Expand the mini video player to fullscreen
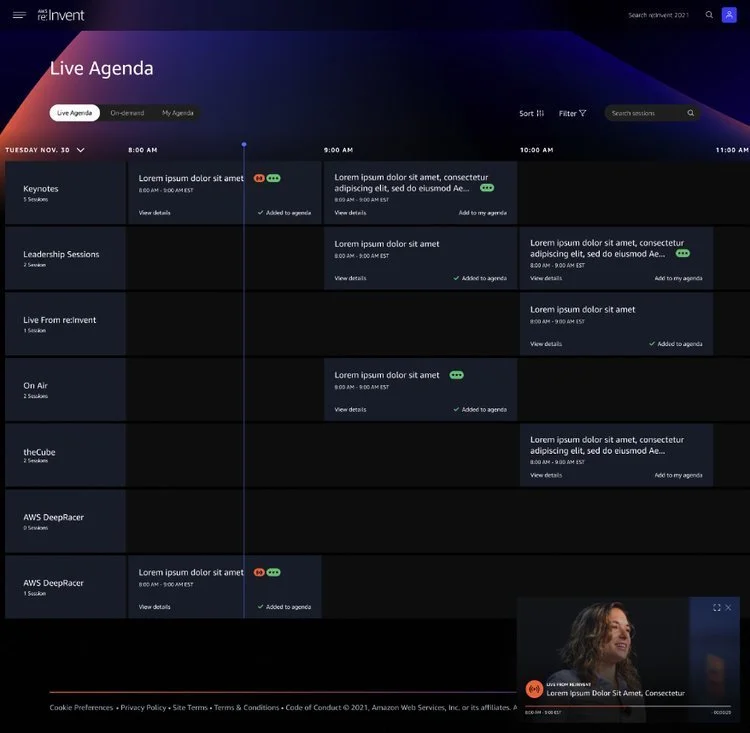This screenshot has width=750, height=733. click(717, 607)
